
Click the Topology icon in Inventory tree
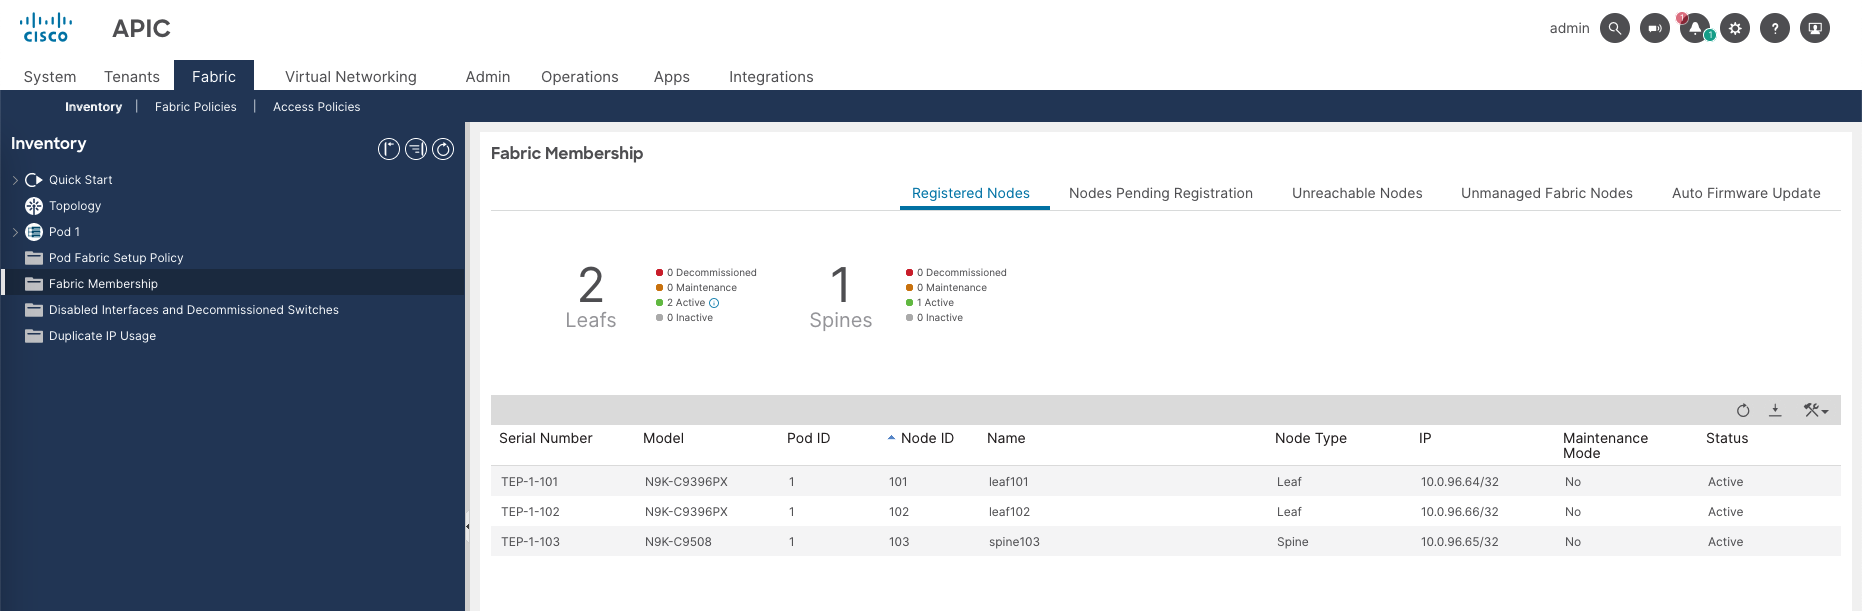(x=34, y=206)
